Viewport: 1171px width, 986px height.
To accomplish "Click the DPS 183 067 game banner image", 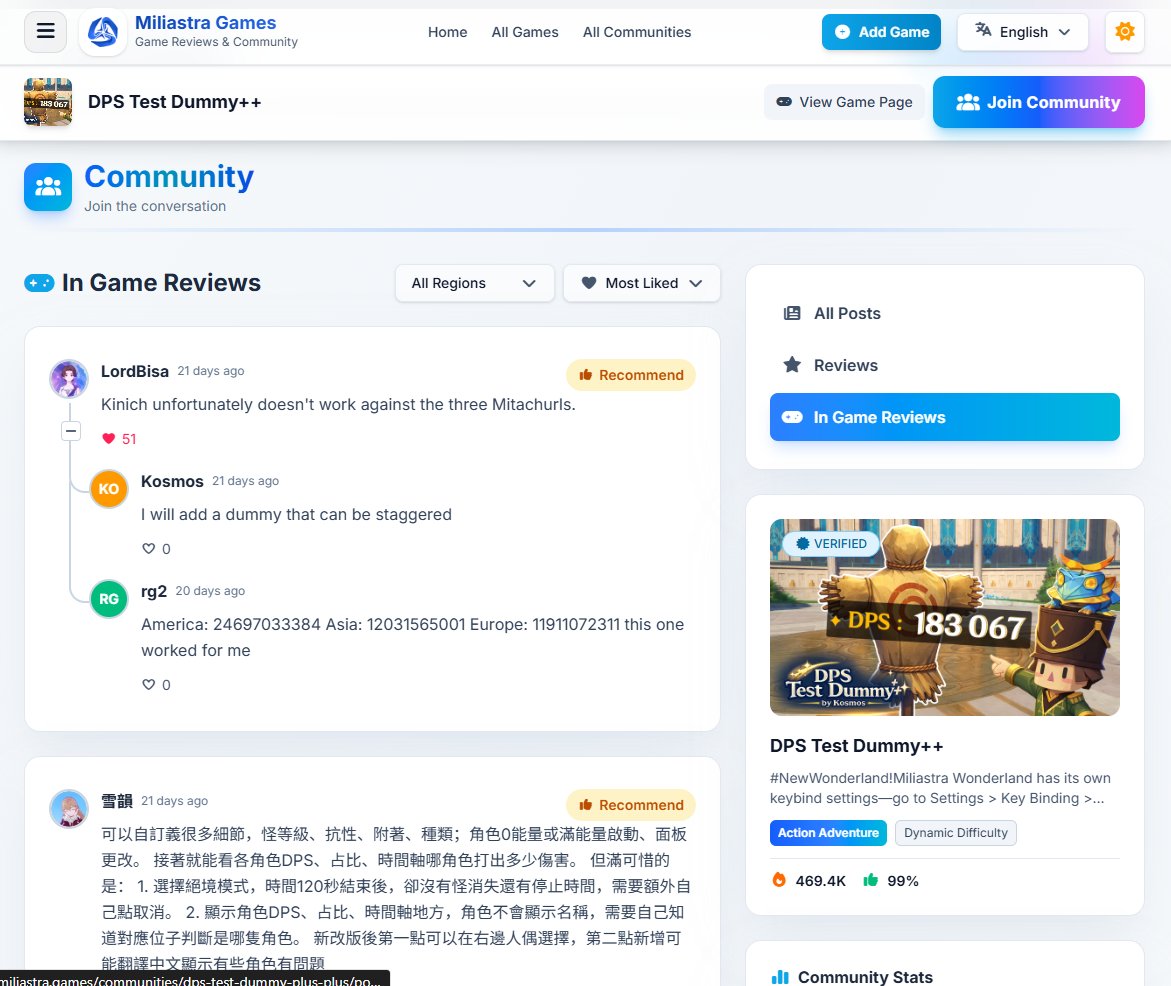I will (x=945, y=617).
